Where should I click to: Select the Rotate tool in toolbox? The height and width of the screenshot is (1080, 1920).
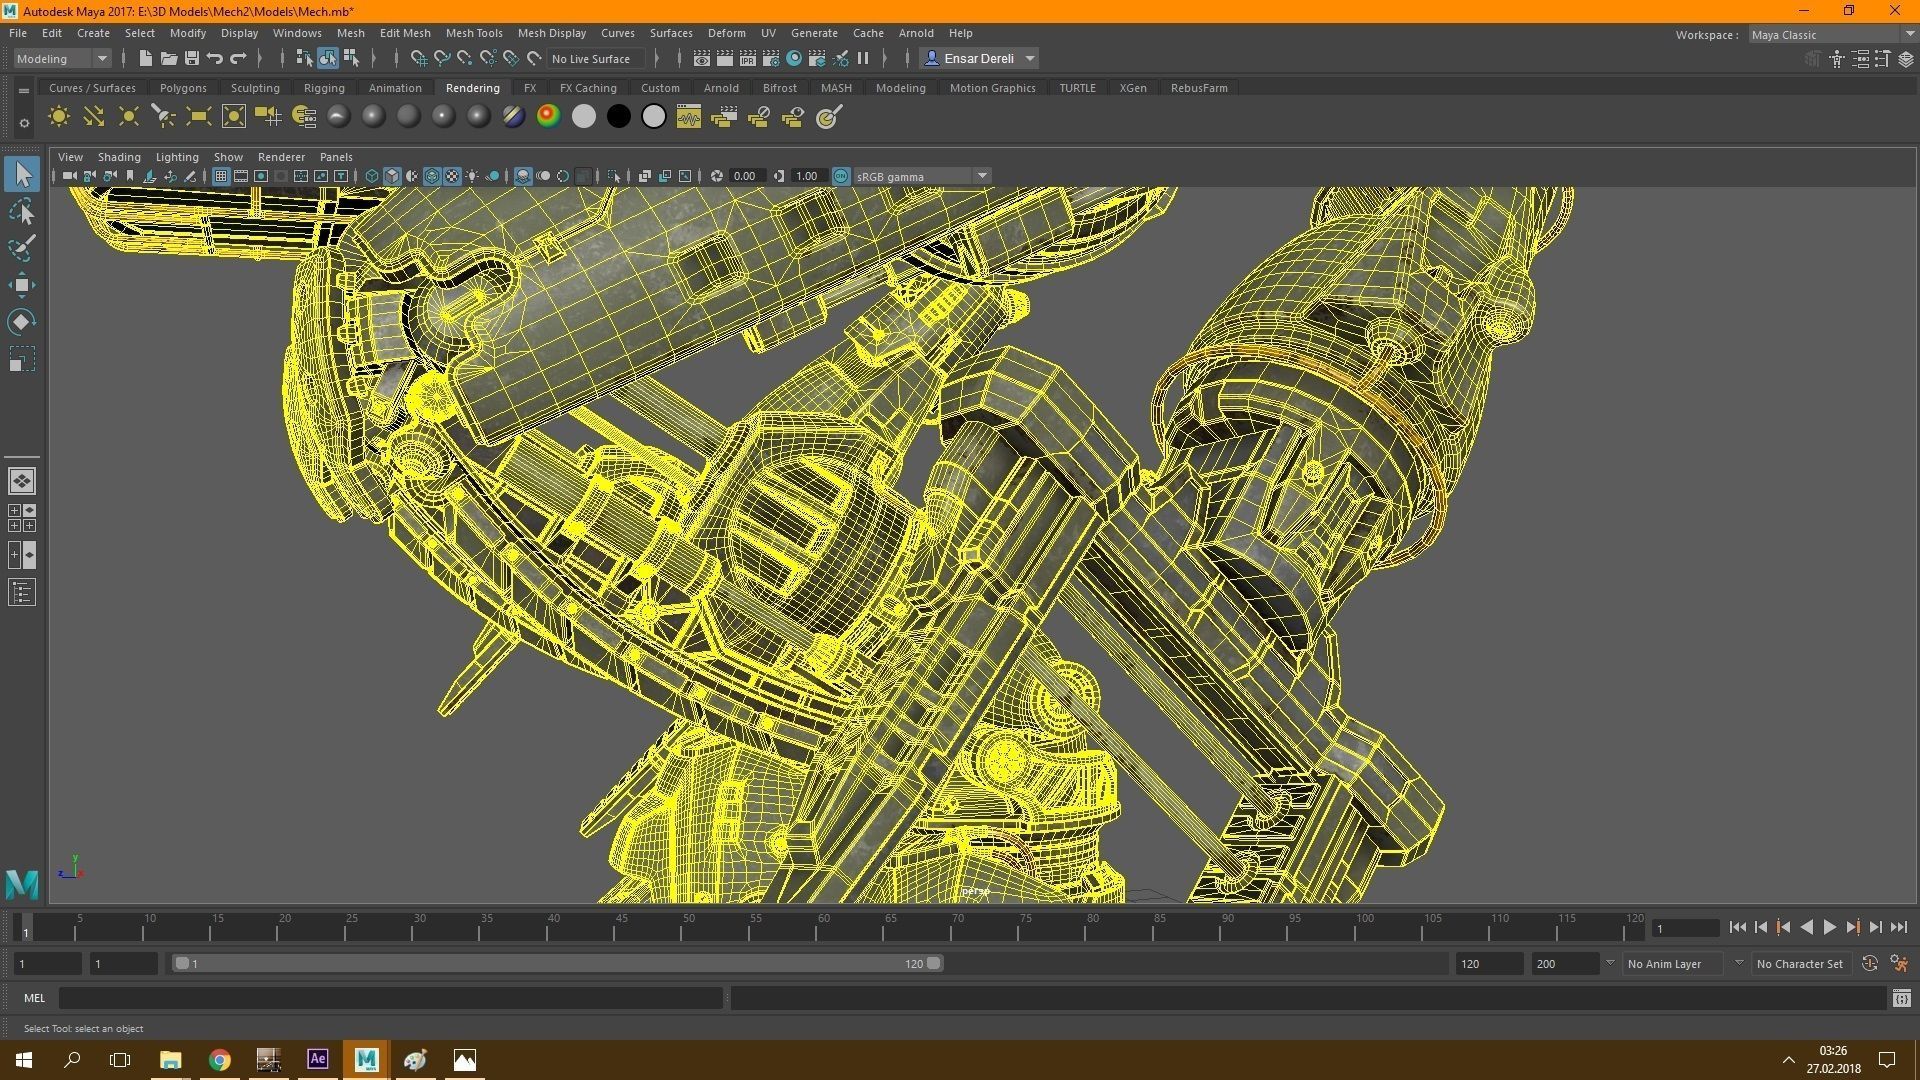pyautogui.click(x=22, y=322)
